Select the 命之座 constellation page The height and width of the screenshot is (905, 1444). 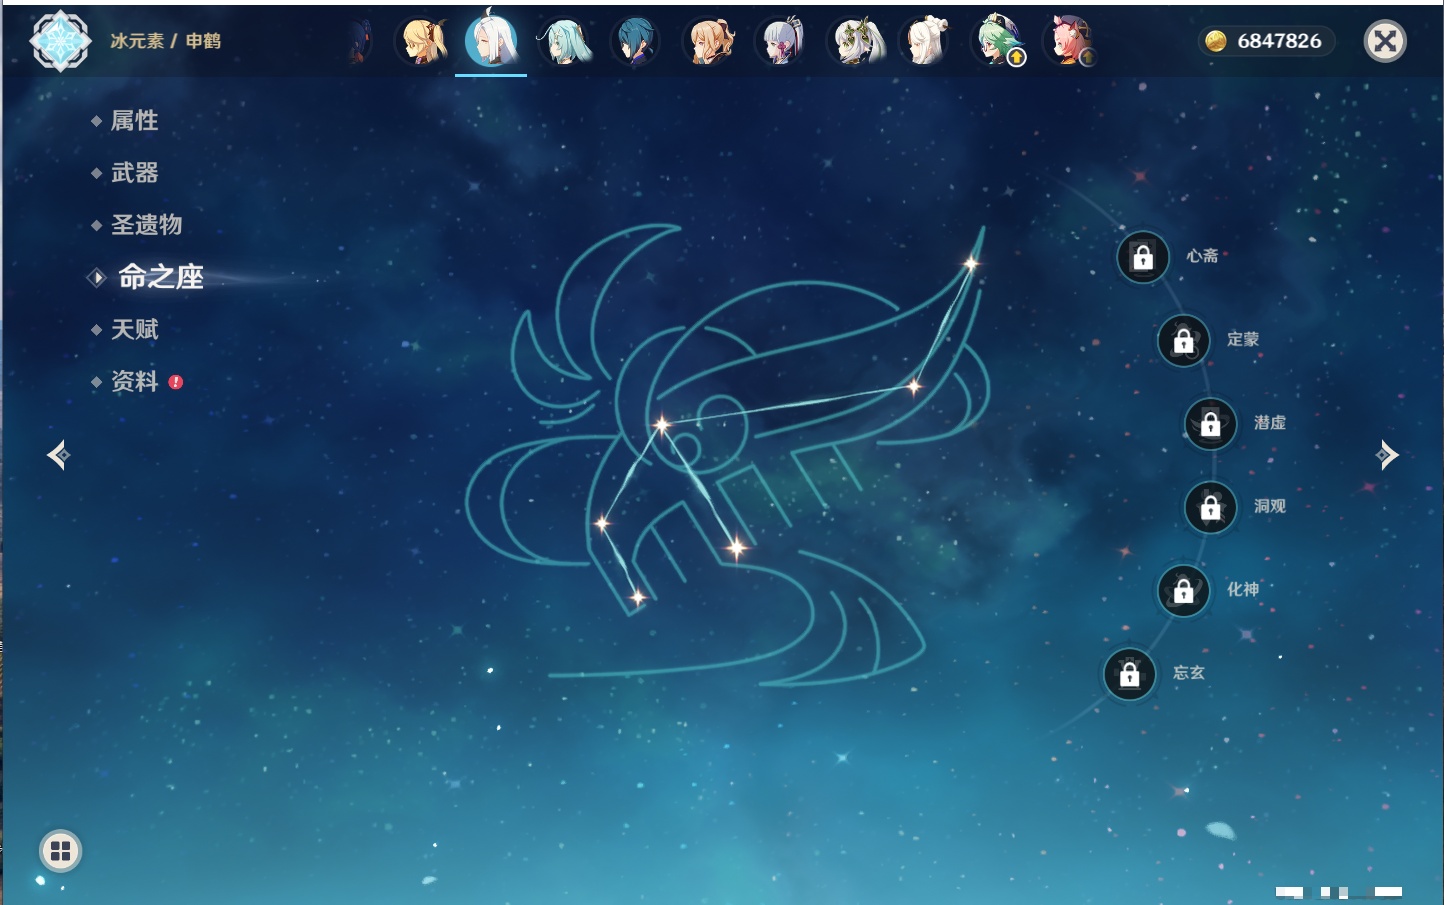click(x=161, y=277)
